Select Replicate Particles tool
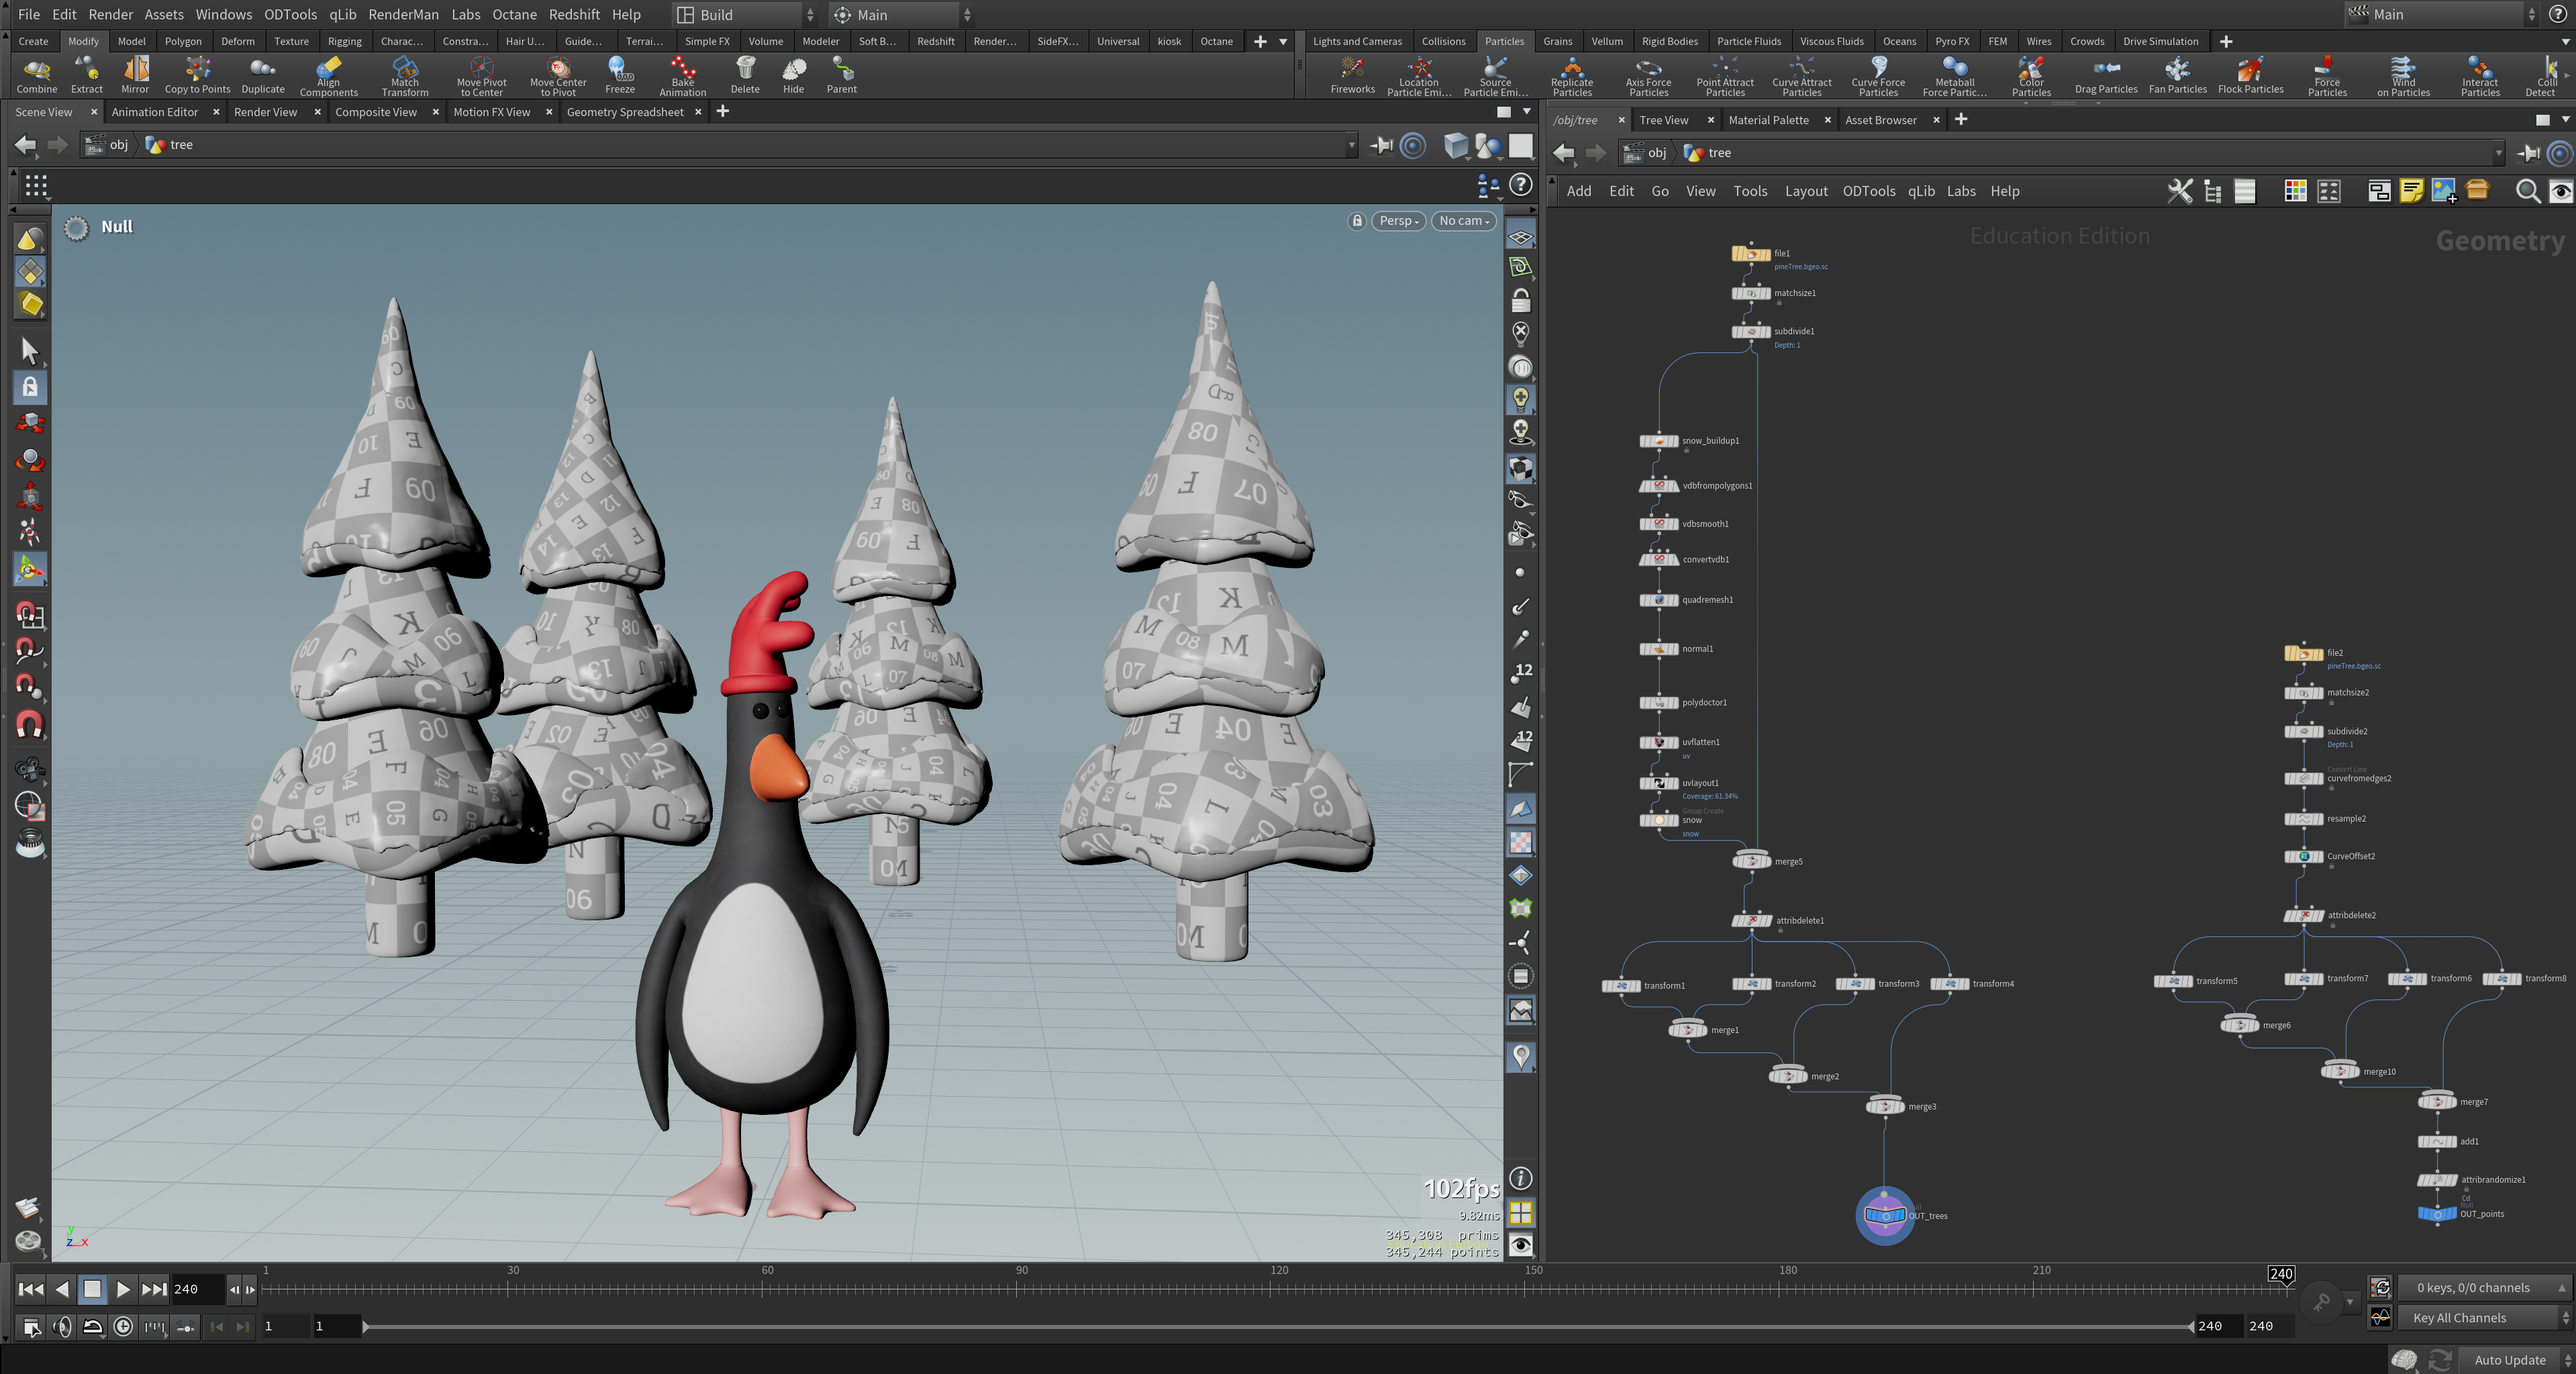 (x=1572, y=75)
